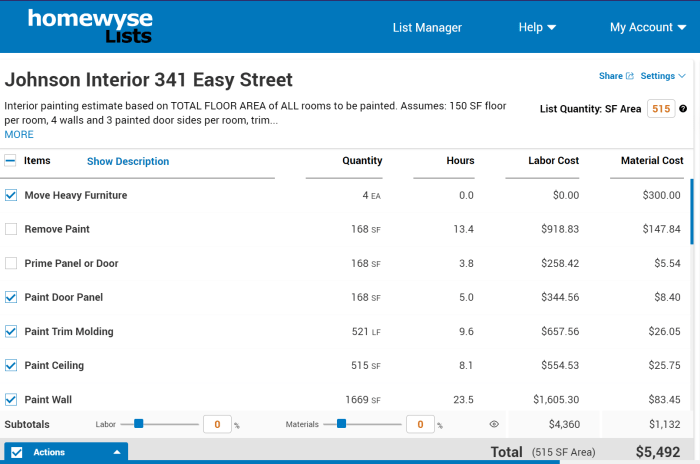Screen dimensions: 700x464
Task: Click the Material Cost column header
Action: (652, 160)
